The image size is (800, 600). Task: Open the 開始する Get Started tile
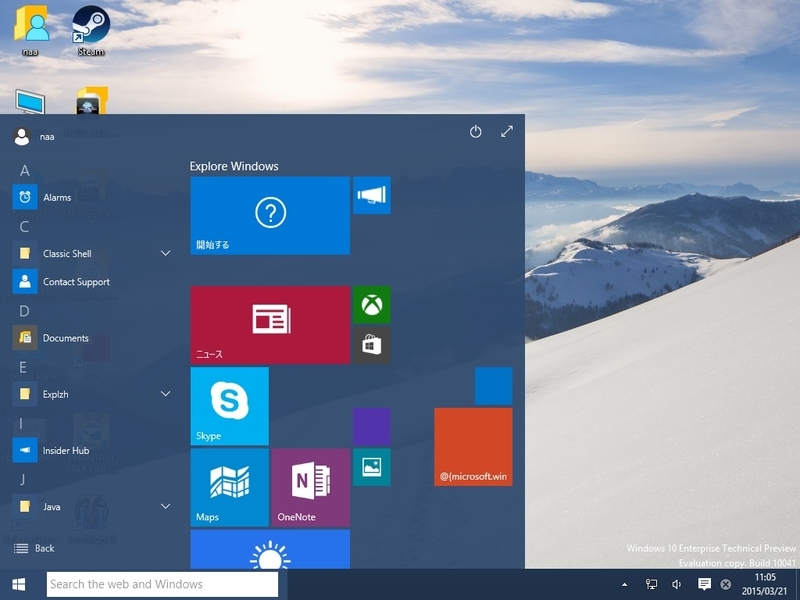(x=270, y=215)
